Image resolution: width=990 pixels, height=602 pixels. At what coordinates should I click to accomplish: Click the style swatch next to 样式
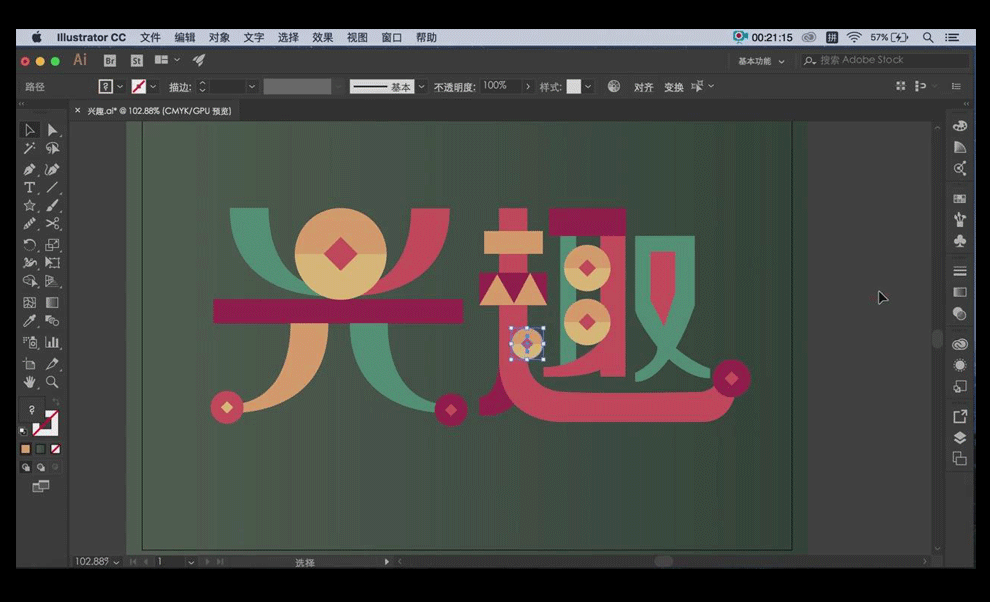click(574, 87)
